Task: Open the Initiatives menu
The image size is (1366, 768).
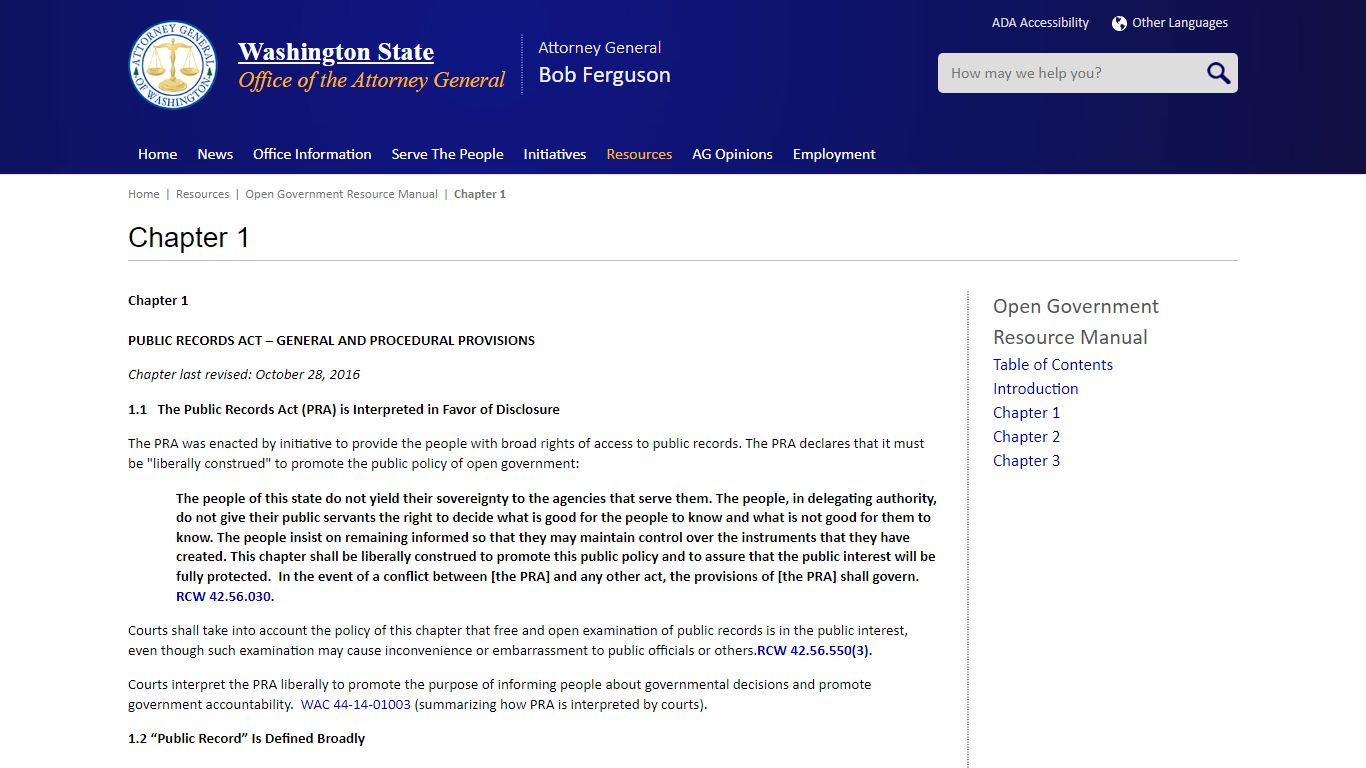Action: [554, 154]
